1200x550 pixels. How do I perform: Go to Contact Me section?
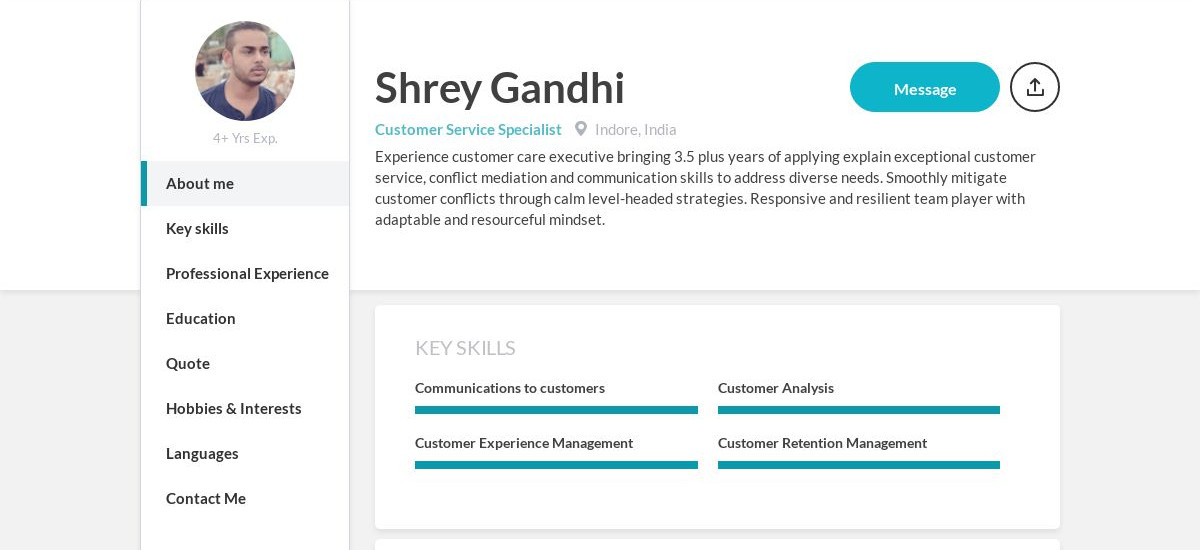pos(206,499)
